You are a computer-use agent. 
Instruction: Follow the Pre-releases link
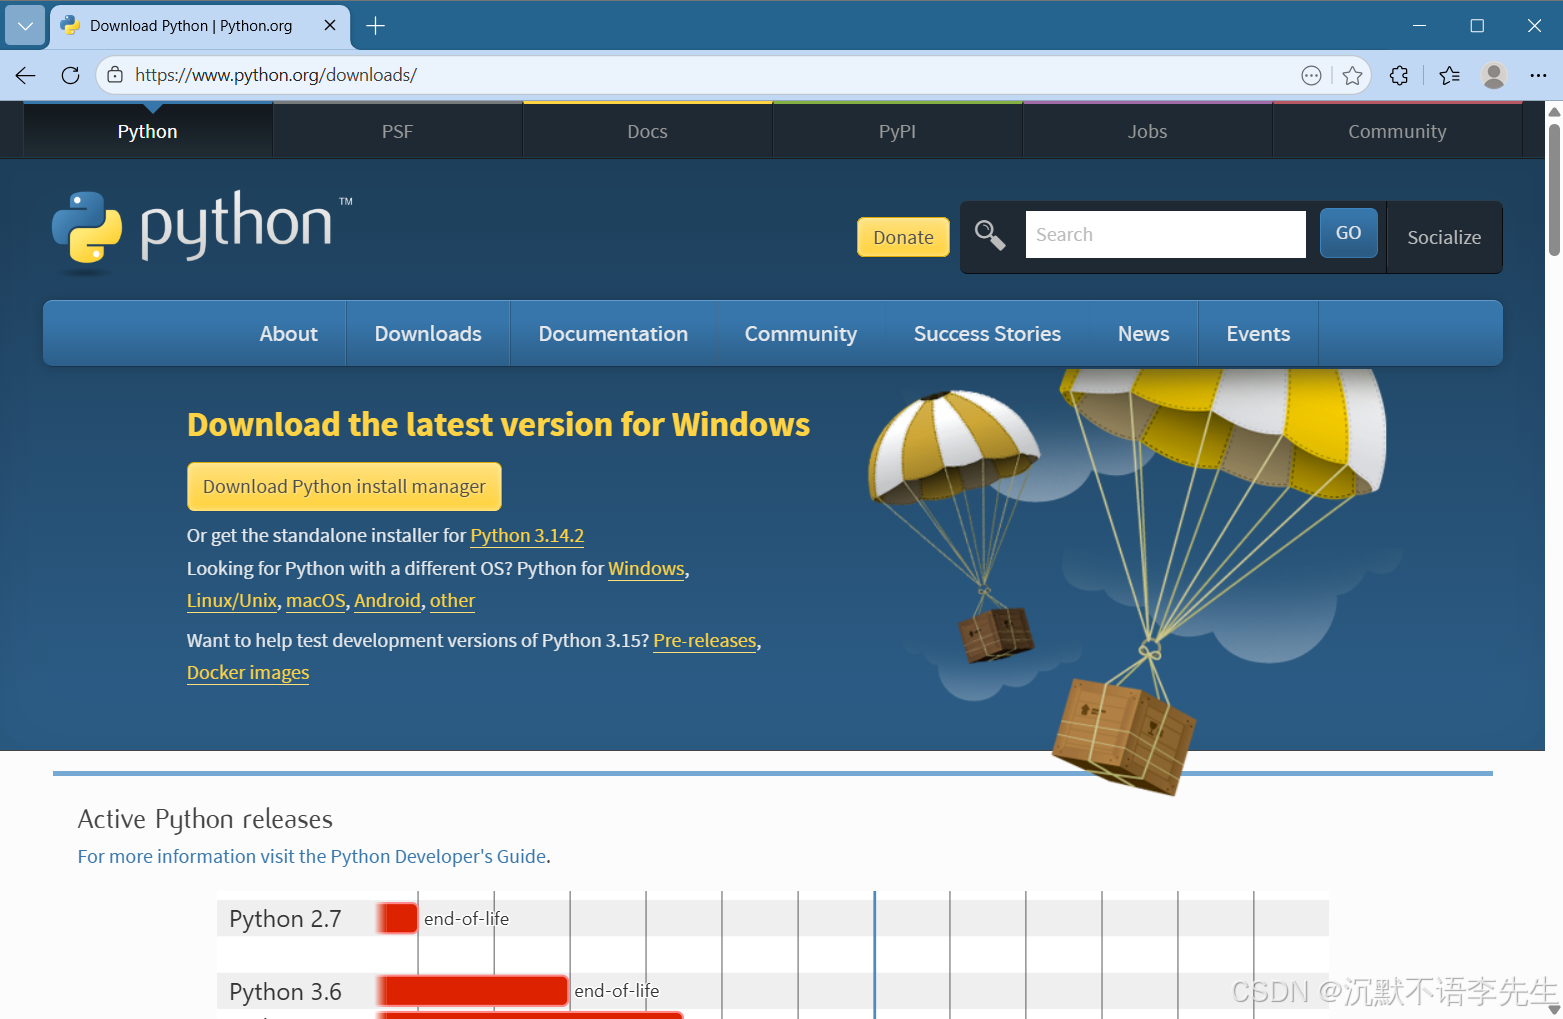click(705, 641)
